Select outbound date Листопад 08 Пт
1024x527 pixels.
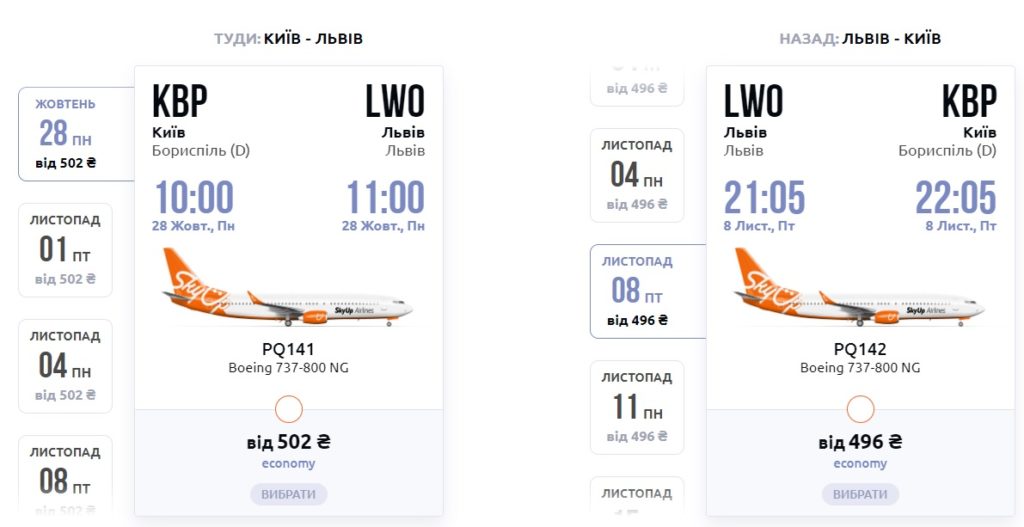[x=66, y=475]
